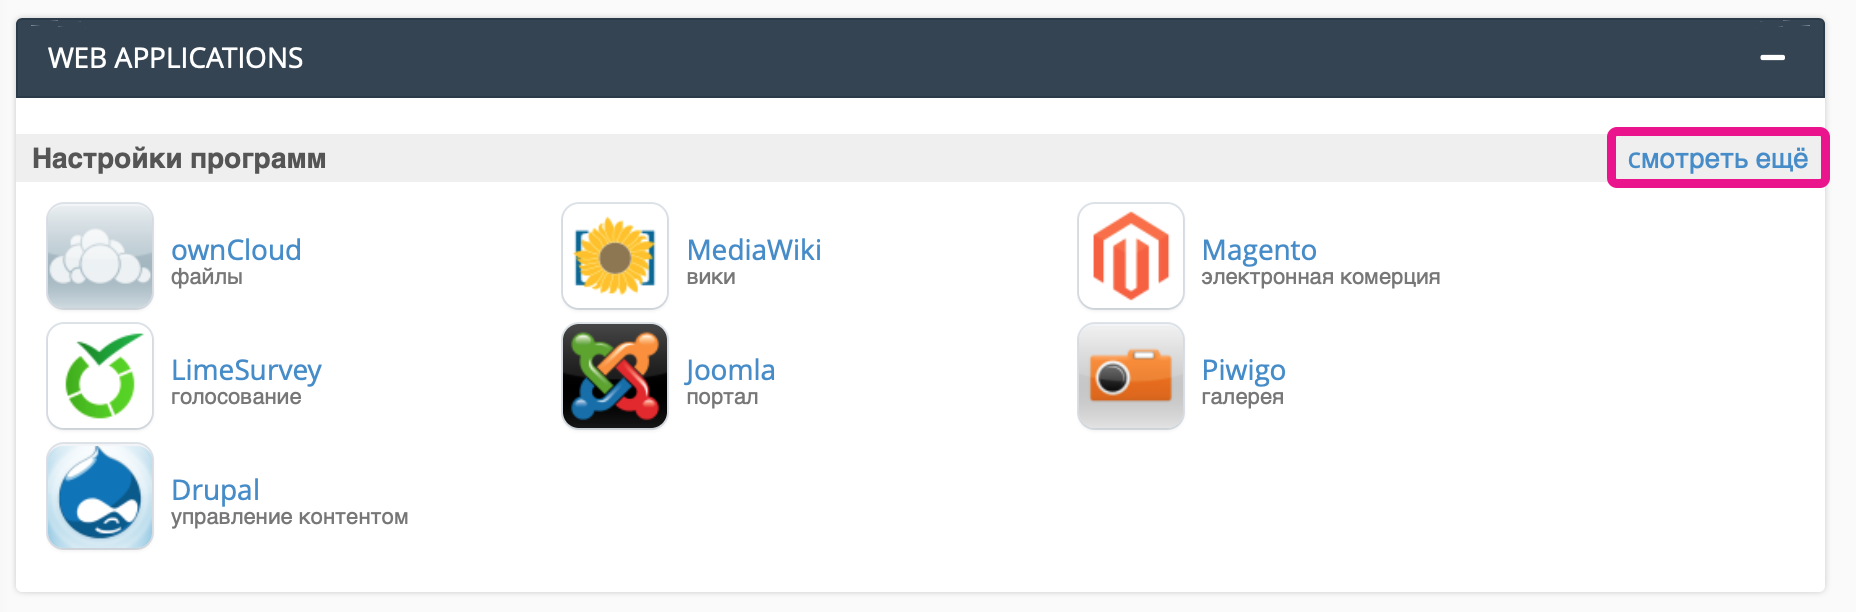
Task: Open the ownCloud text link
Action: [x=236, y=250]
